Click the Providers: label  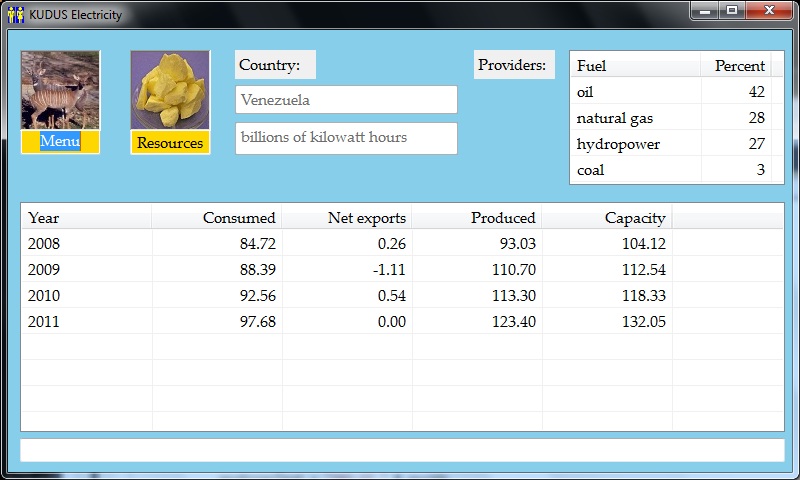click(x=514, y=65)
